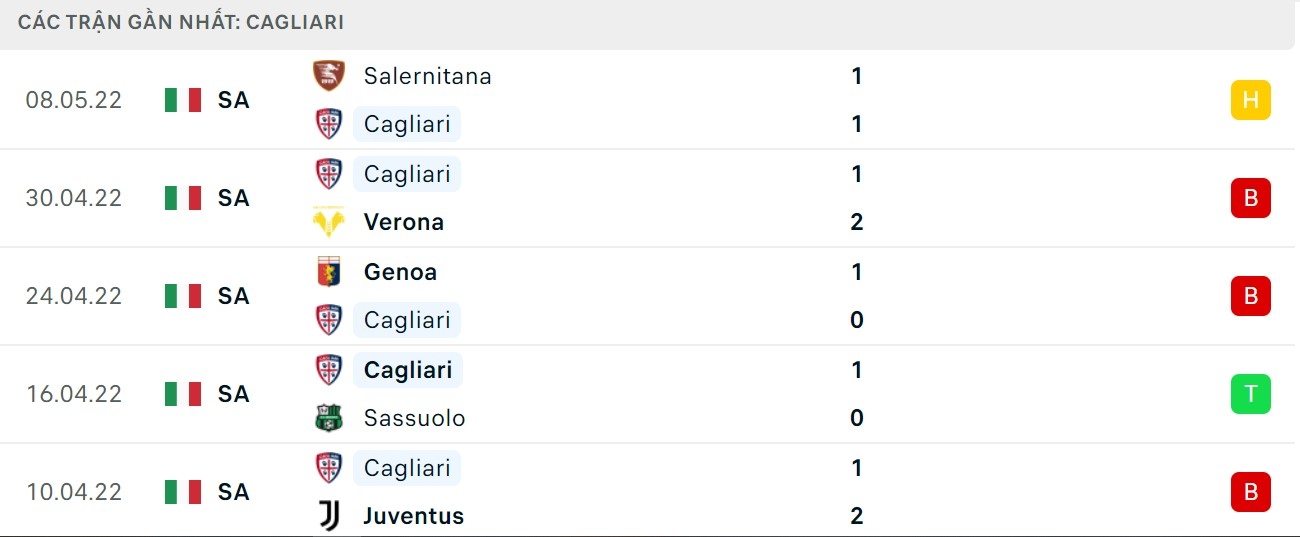Screen dimensions: 1300x537
Task: Click Italy flag on the 08.05.22 row
Action: pyautogui.click(x=183, y=100)
